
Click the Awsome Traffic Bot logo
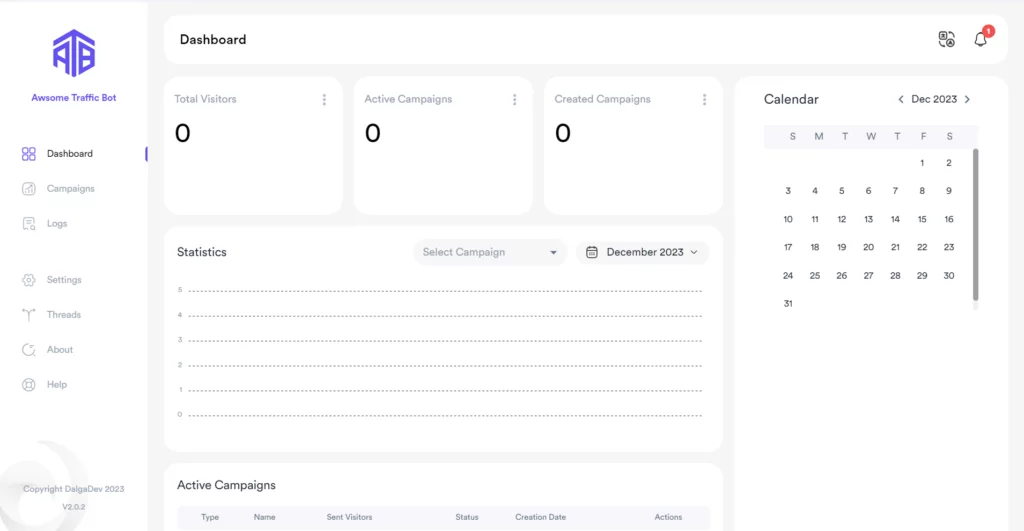pos(74,53)
